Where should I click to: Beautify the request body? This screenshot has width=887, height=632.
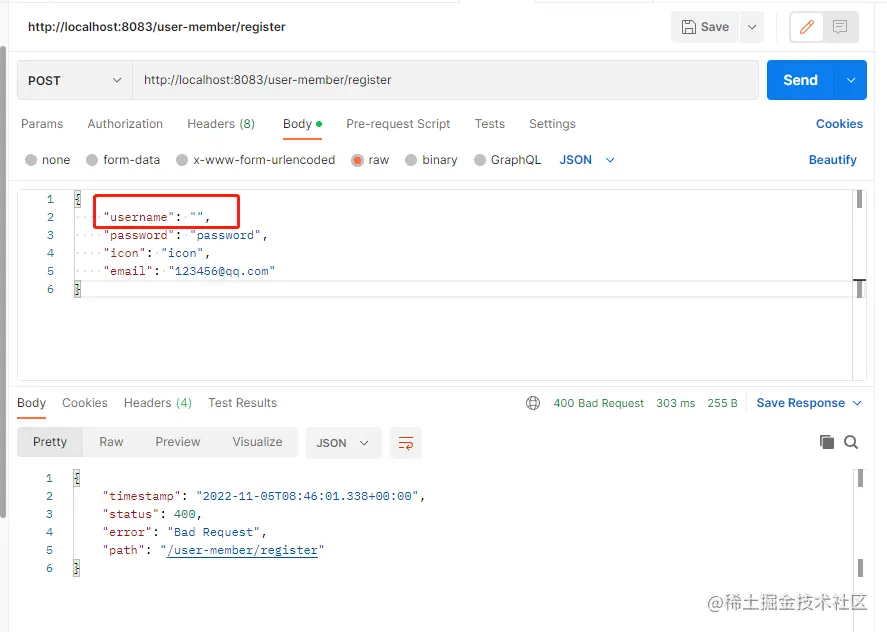[832, 160]
